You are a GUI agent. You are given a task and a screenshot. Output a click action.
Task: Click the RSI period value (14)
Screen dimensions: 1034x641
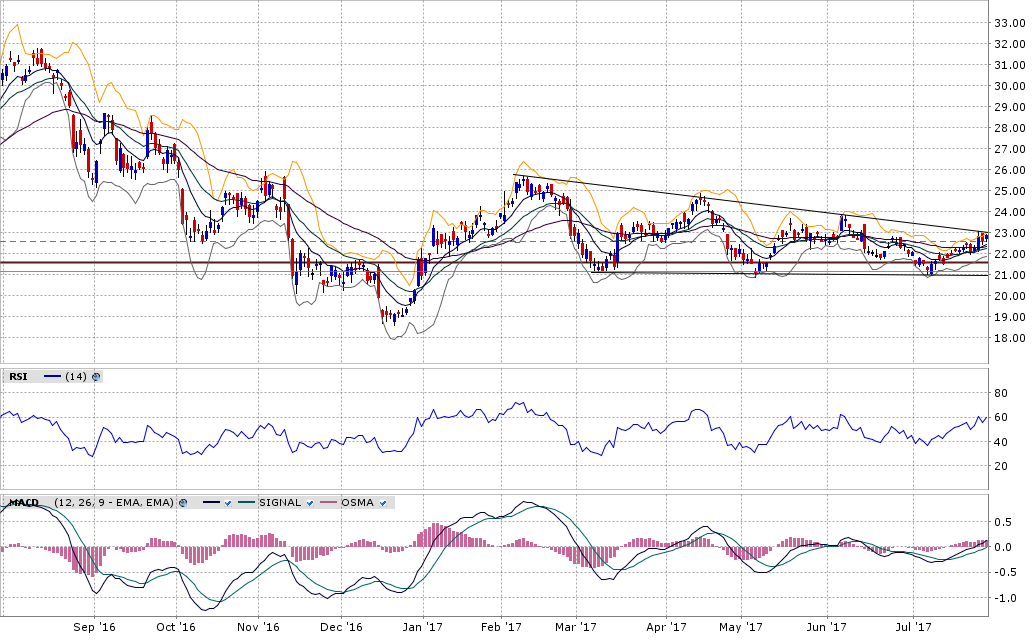point(77,377)
